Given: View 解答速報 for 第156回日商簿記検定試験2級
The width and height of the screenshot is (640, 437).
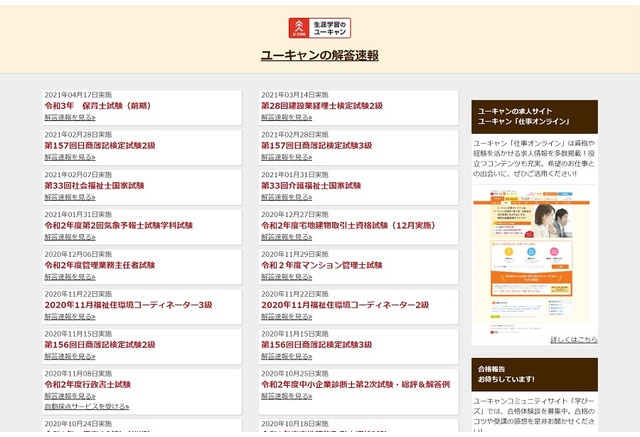Looking at the screenshot, I should [70, 356].
